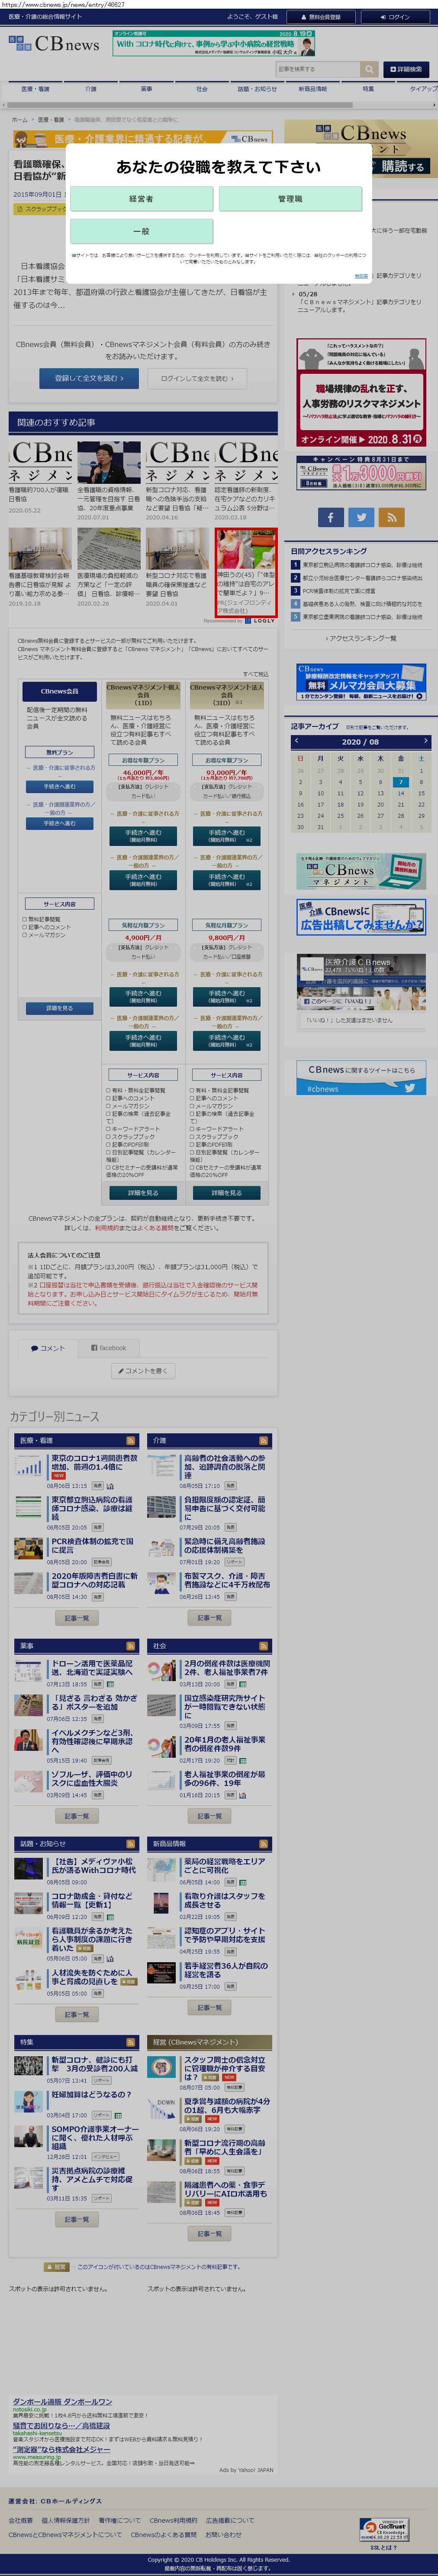Open the With コロナ時代に向けて top banner

pyautogui.click(x=214, y=43)
